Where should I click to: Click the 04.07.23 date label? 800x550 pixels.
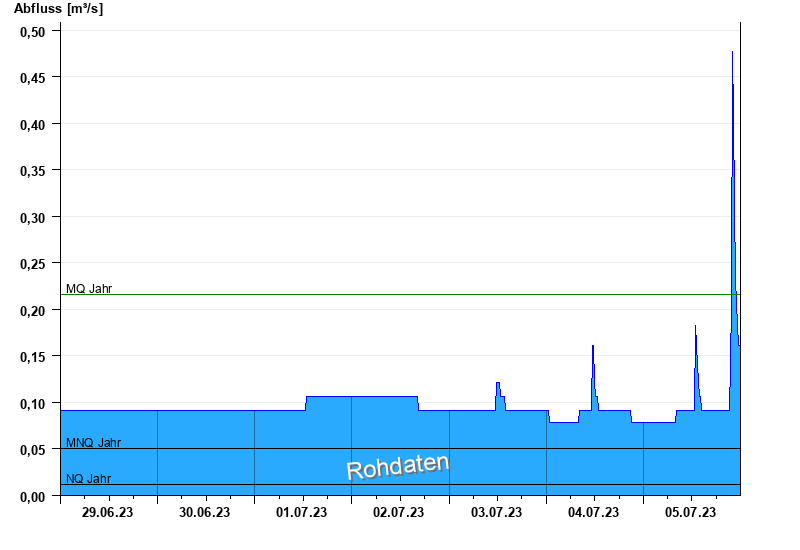coord(593,512)
